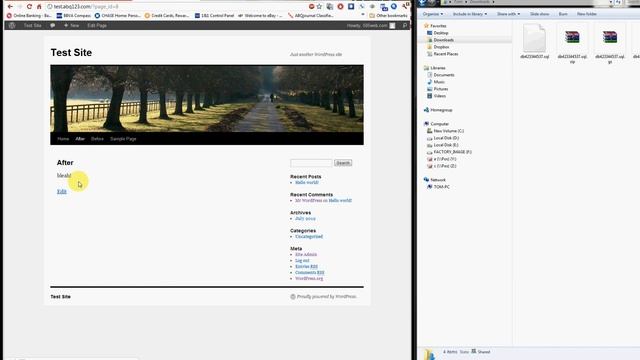The height and width of the screenshot is (360, 640).
Task: Open the Other bookmarks folder
Action: tap(388, 16)
